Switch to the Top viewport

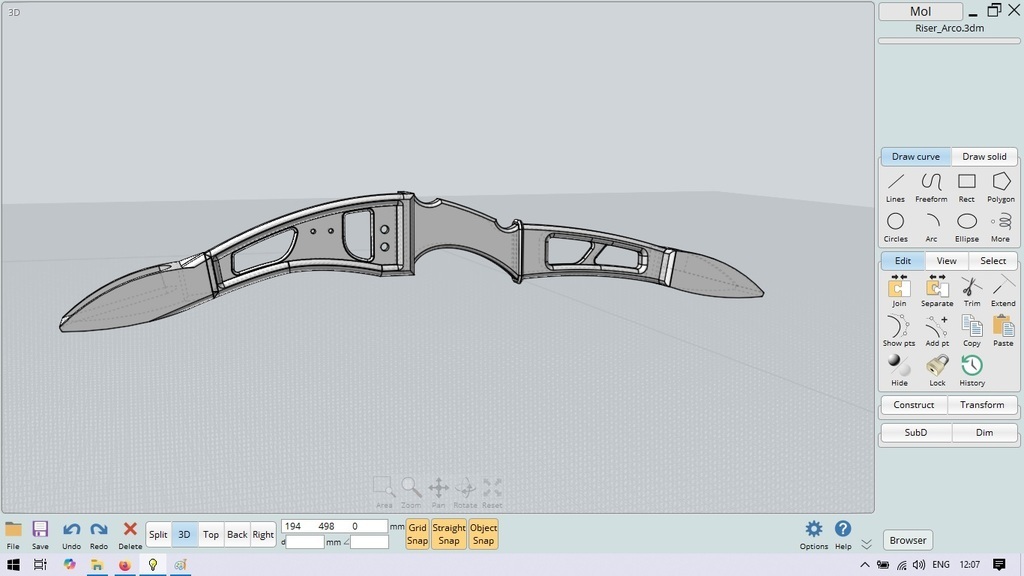coord(211,535)
